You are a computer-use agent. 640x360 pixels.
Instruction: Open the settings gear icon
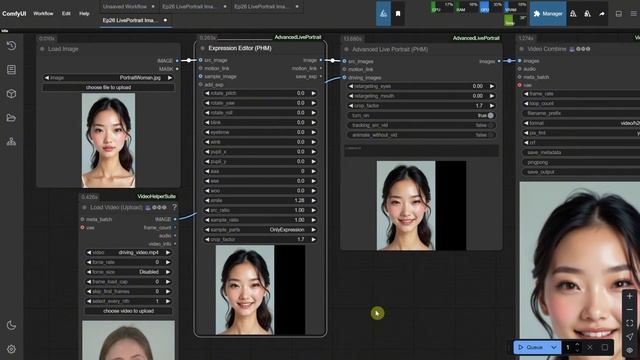coord(11,349)
